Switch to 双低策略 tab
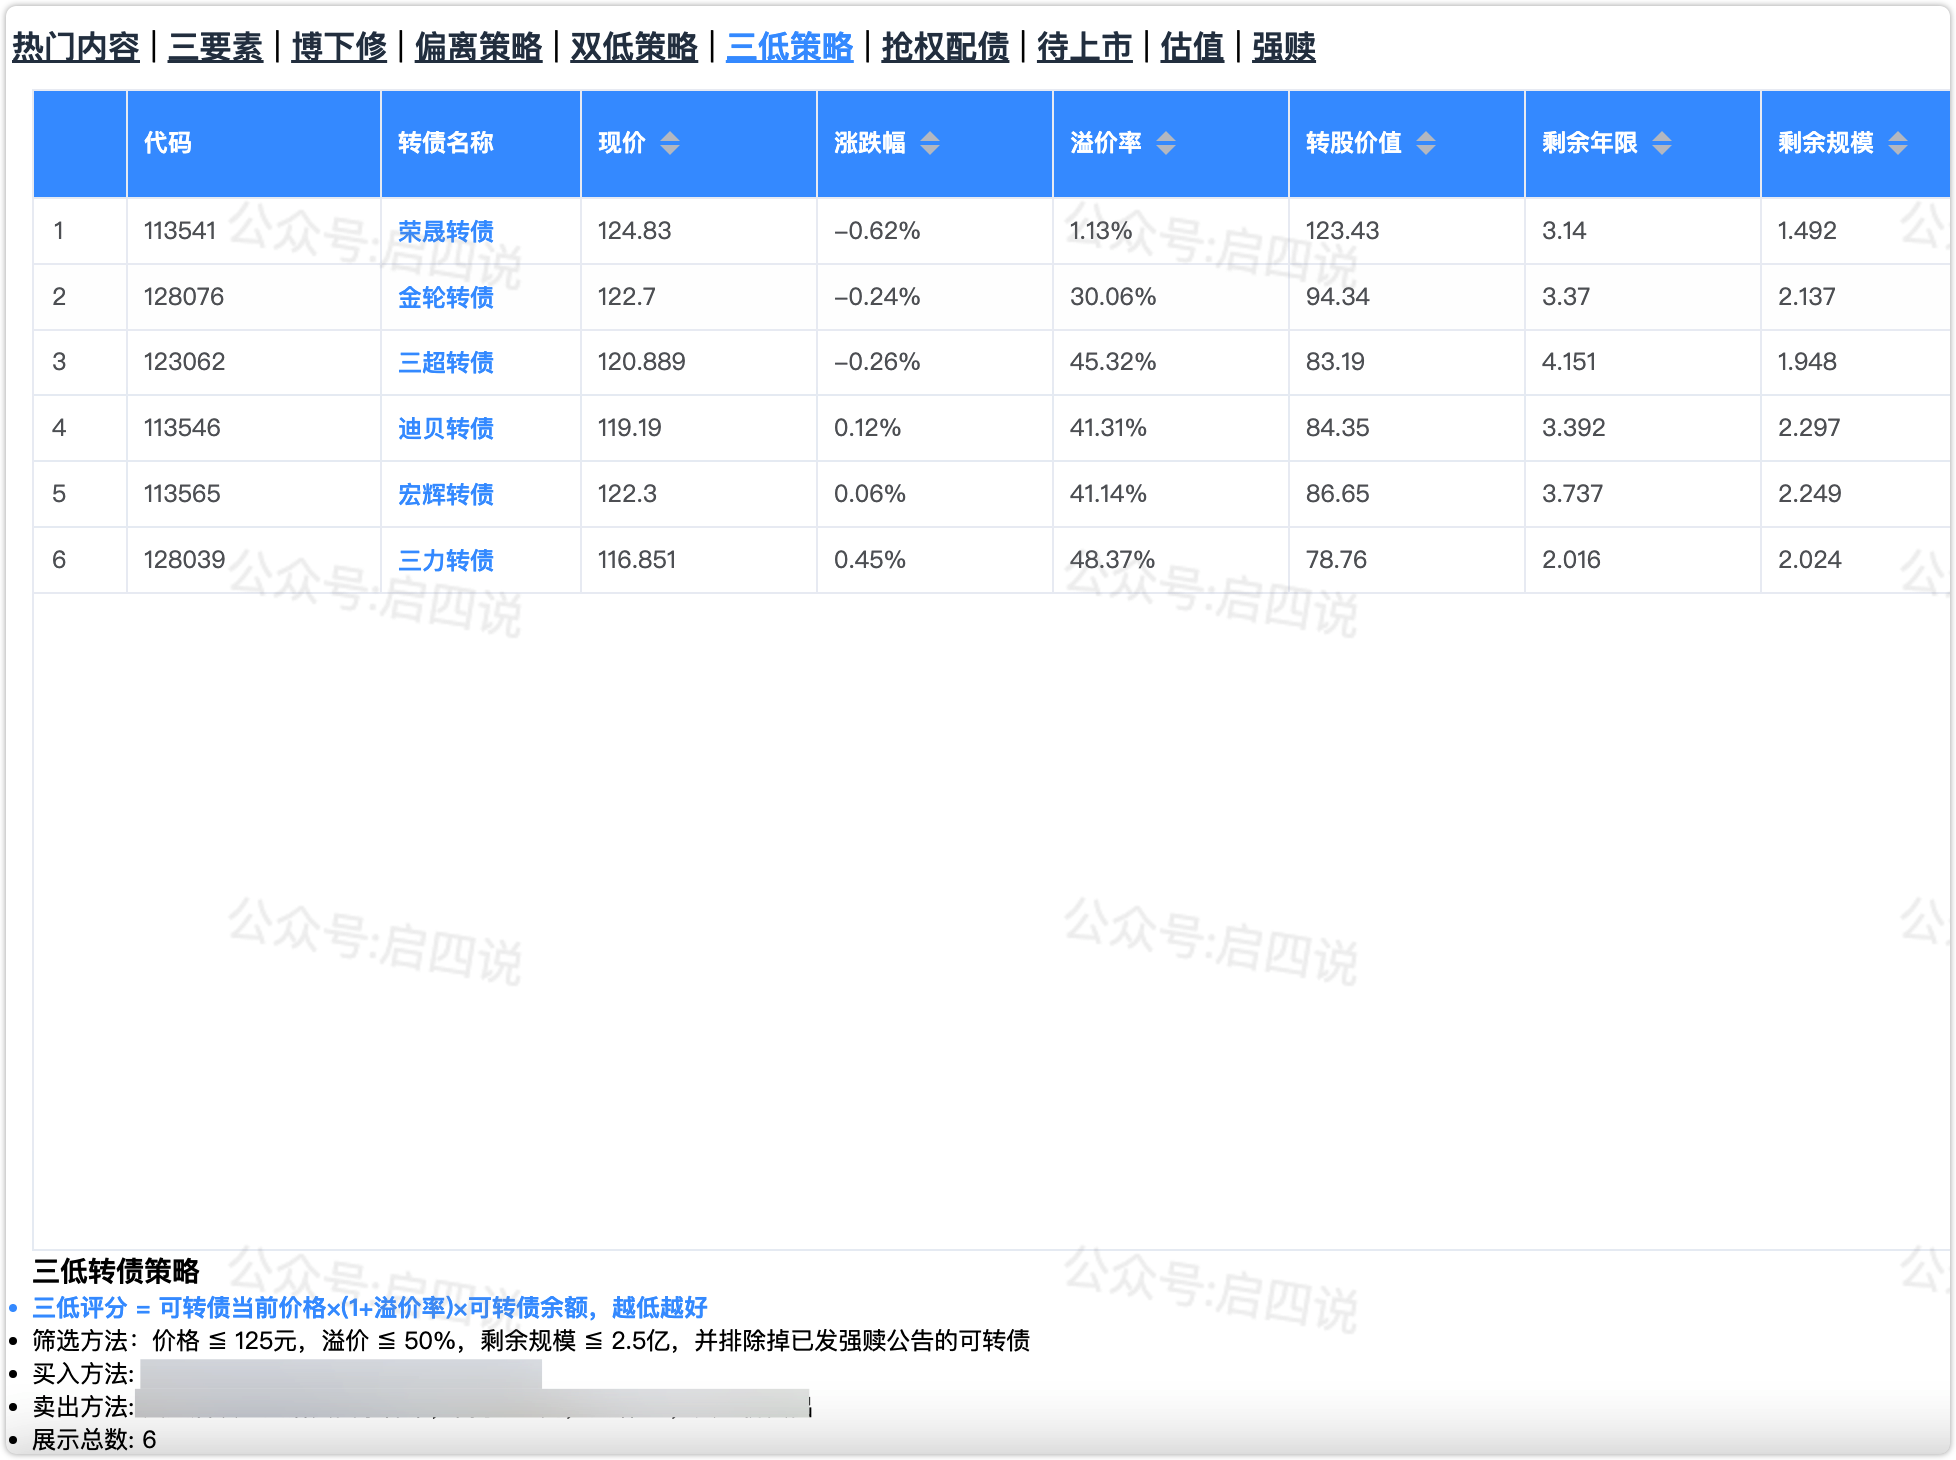This screenshot has height=1460, width=1956. coord(634,47)
